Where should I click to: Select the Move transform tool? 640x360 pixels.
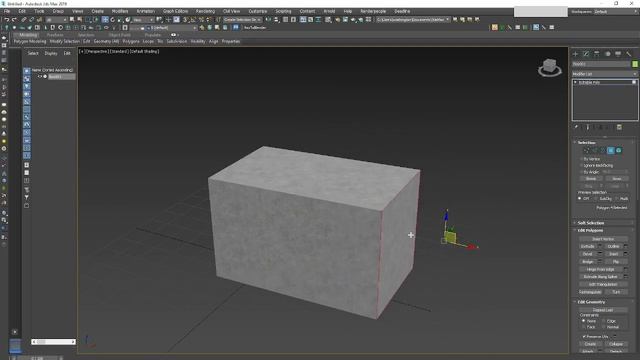[x=105, y=20]
